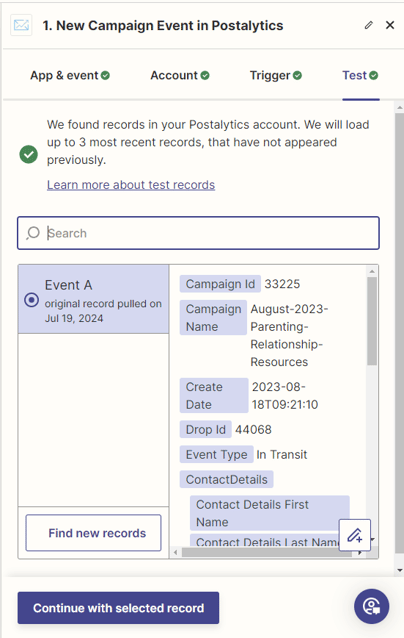This screenshot has width=404, height=638.
Task: Focus the Search records input field
Action: pos(199,233)
